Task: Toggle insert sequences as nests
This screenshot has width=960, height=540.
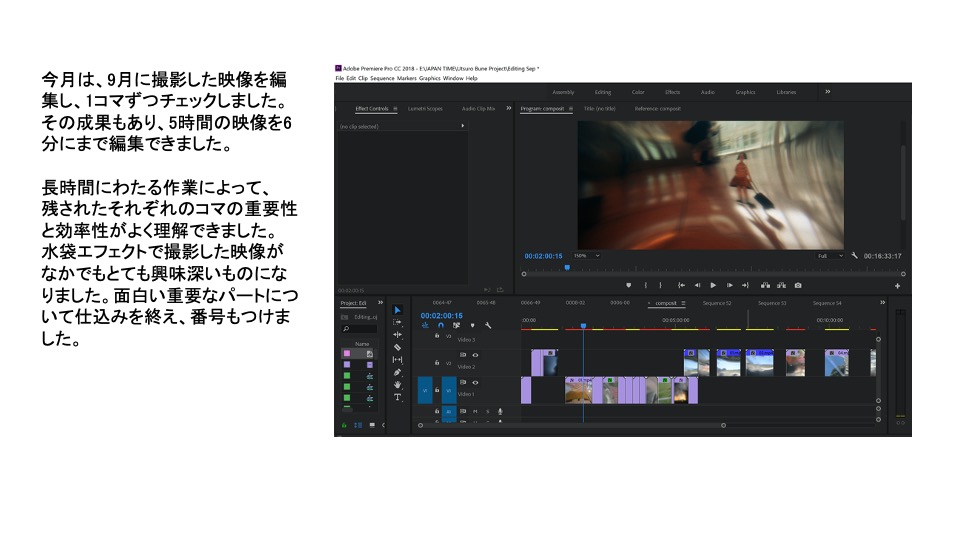Action: 425,326
